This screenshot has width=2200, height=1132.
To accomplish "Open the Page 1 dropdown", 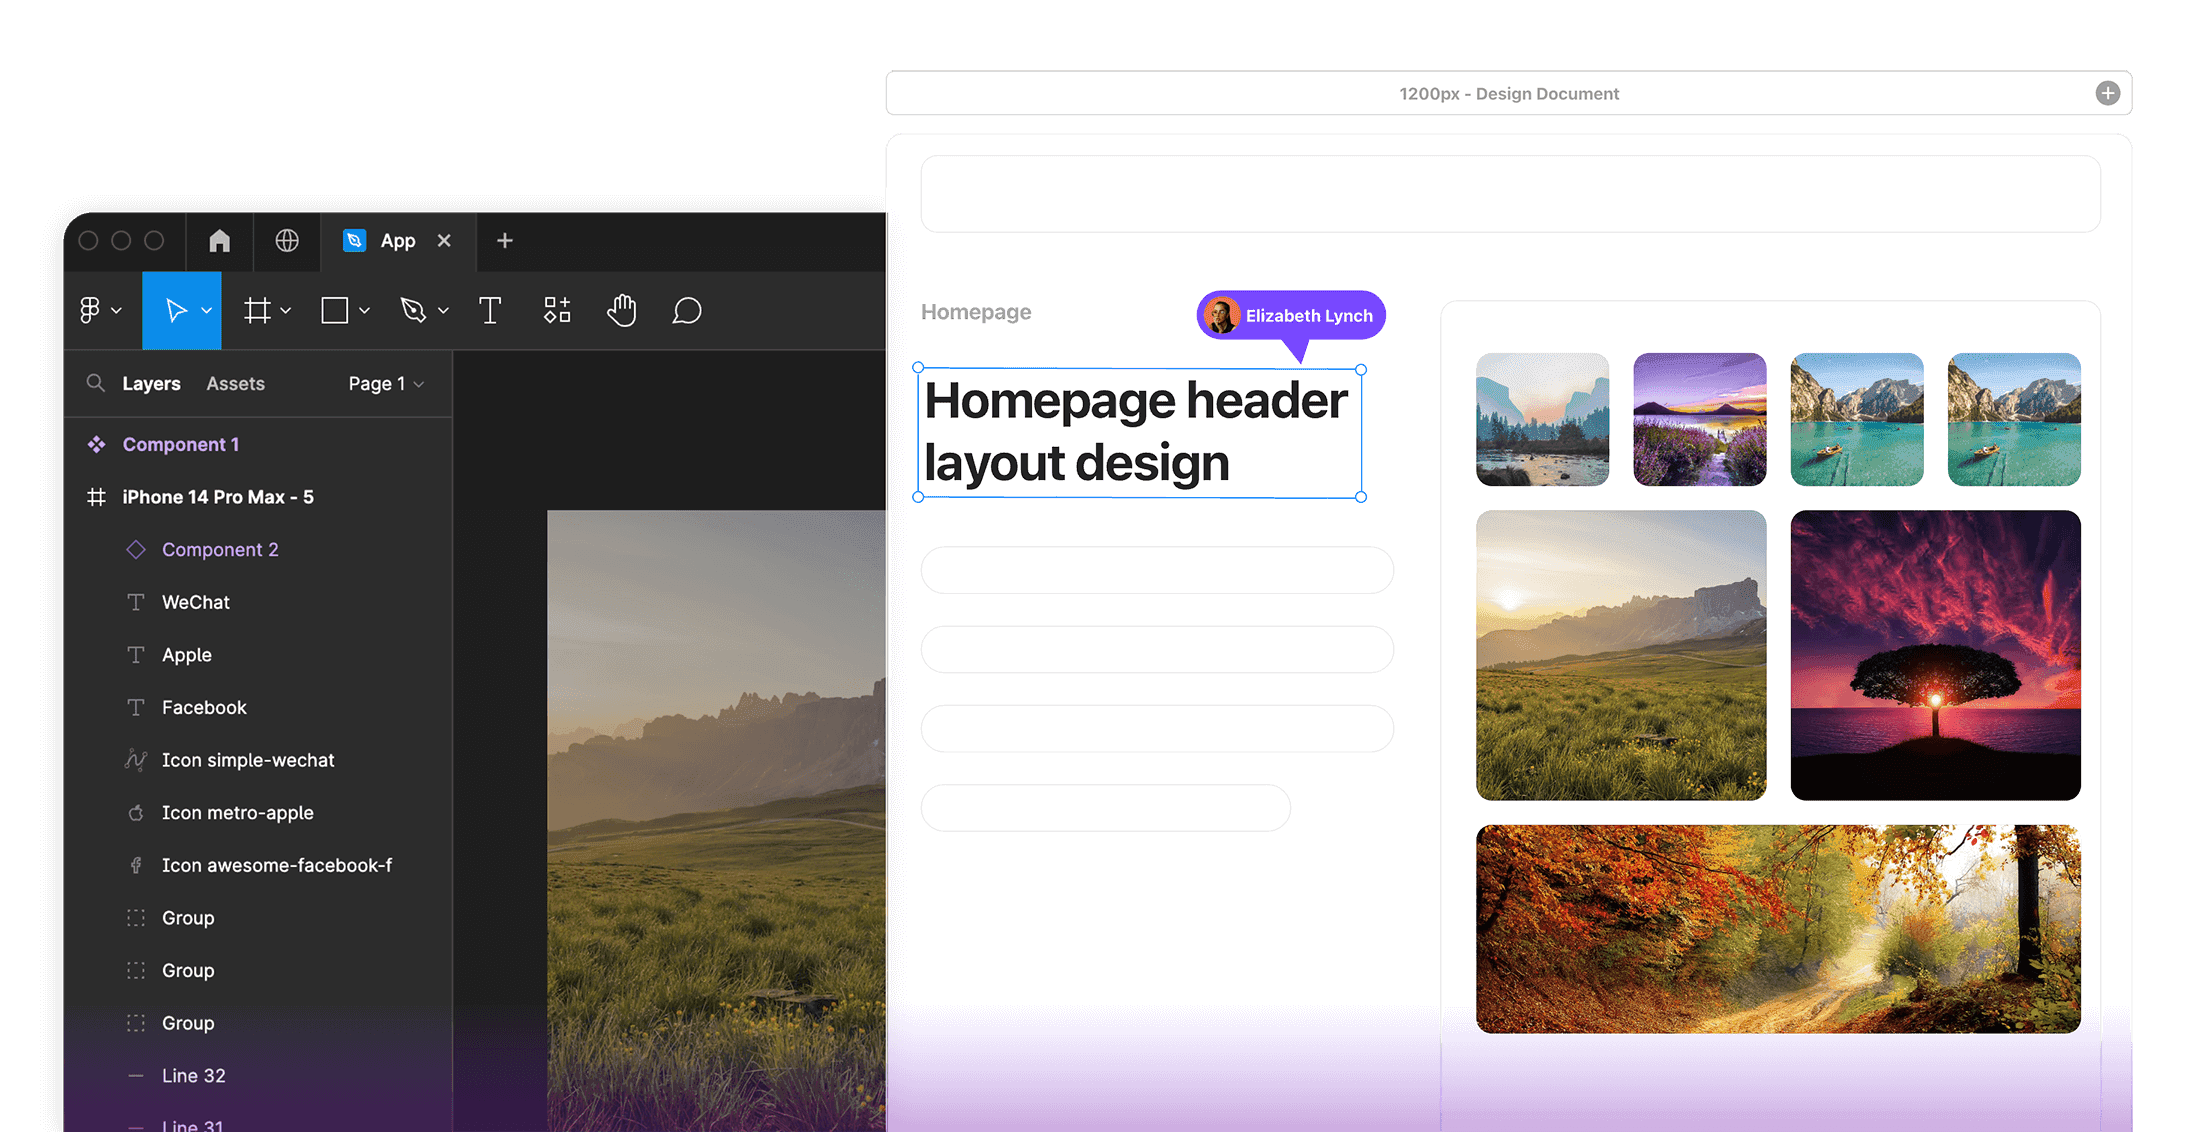I will click(386, 384).
